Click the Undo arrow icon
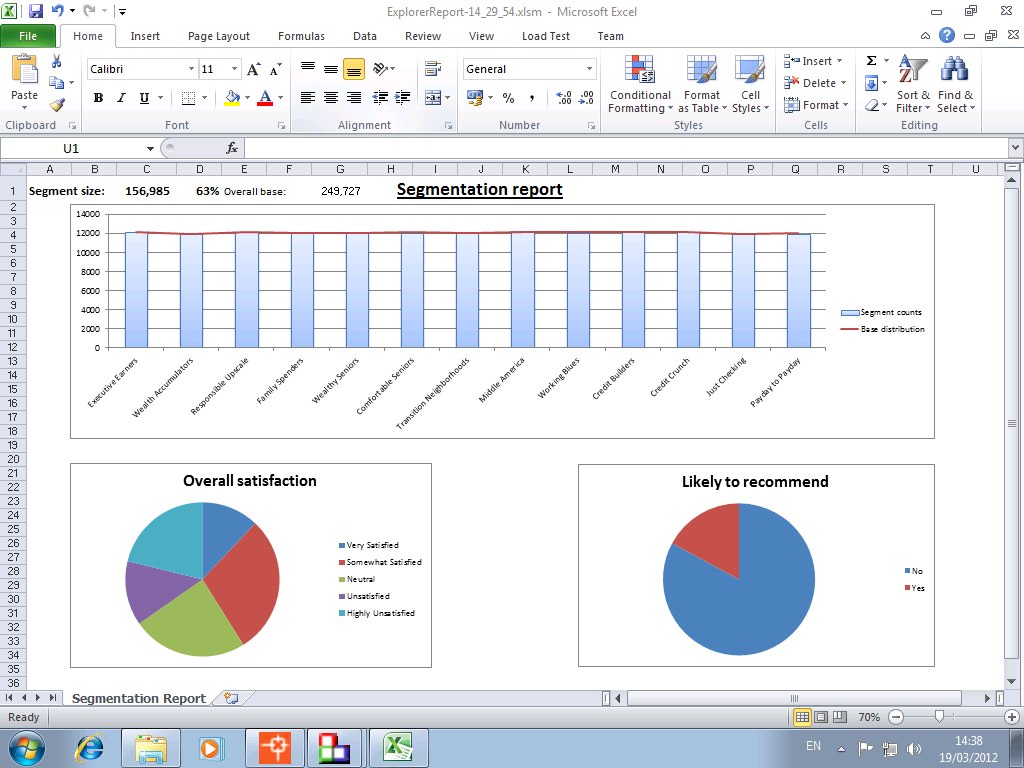The height and width of the screenshot is (768, 1024). [57, 10]
